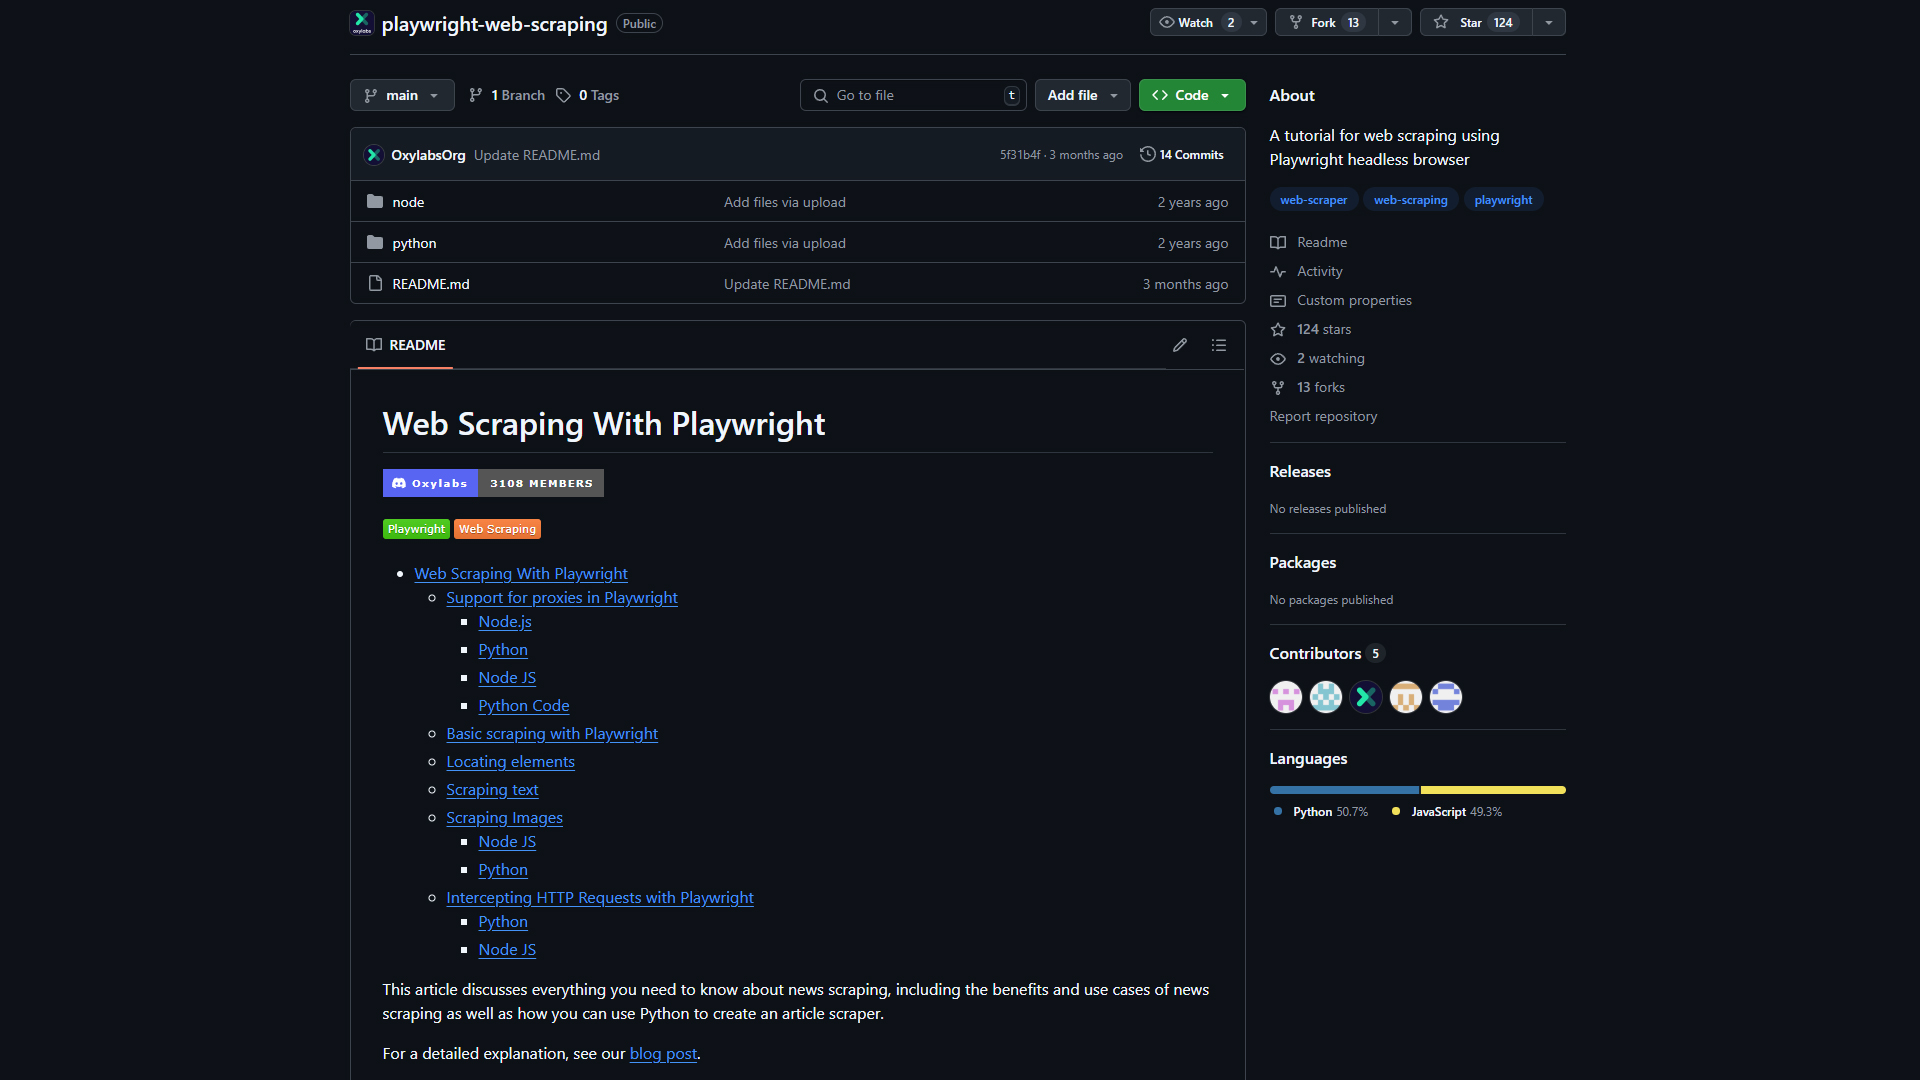Click the tag icon next to Tags
This screenshot has height=1080, width=1920.
pos(564,95)
